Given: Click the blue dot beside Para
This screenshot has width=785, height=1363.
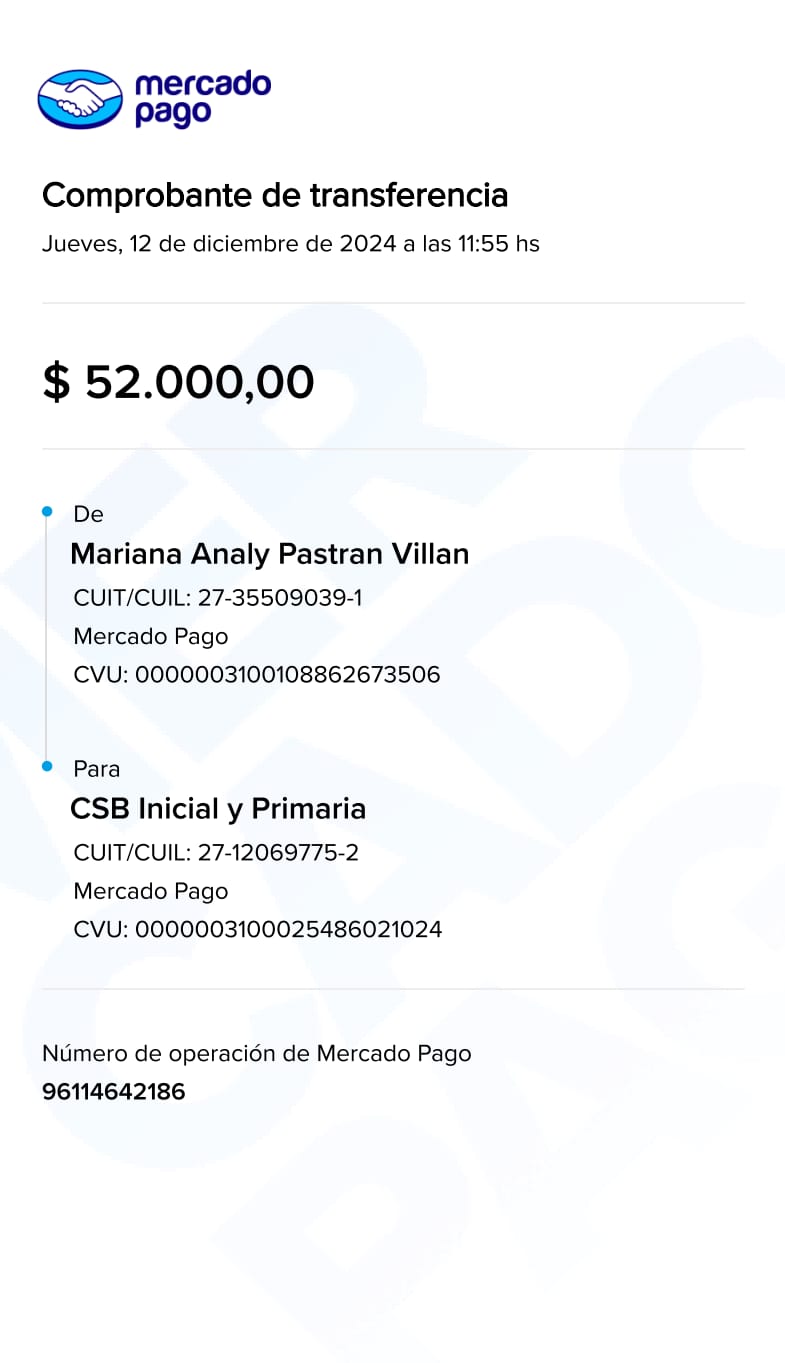Looking at the screenshot, I should (x=47, y=766).
